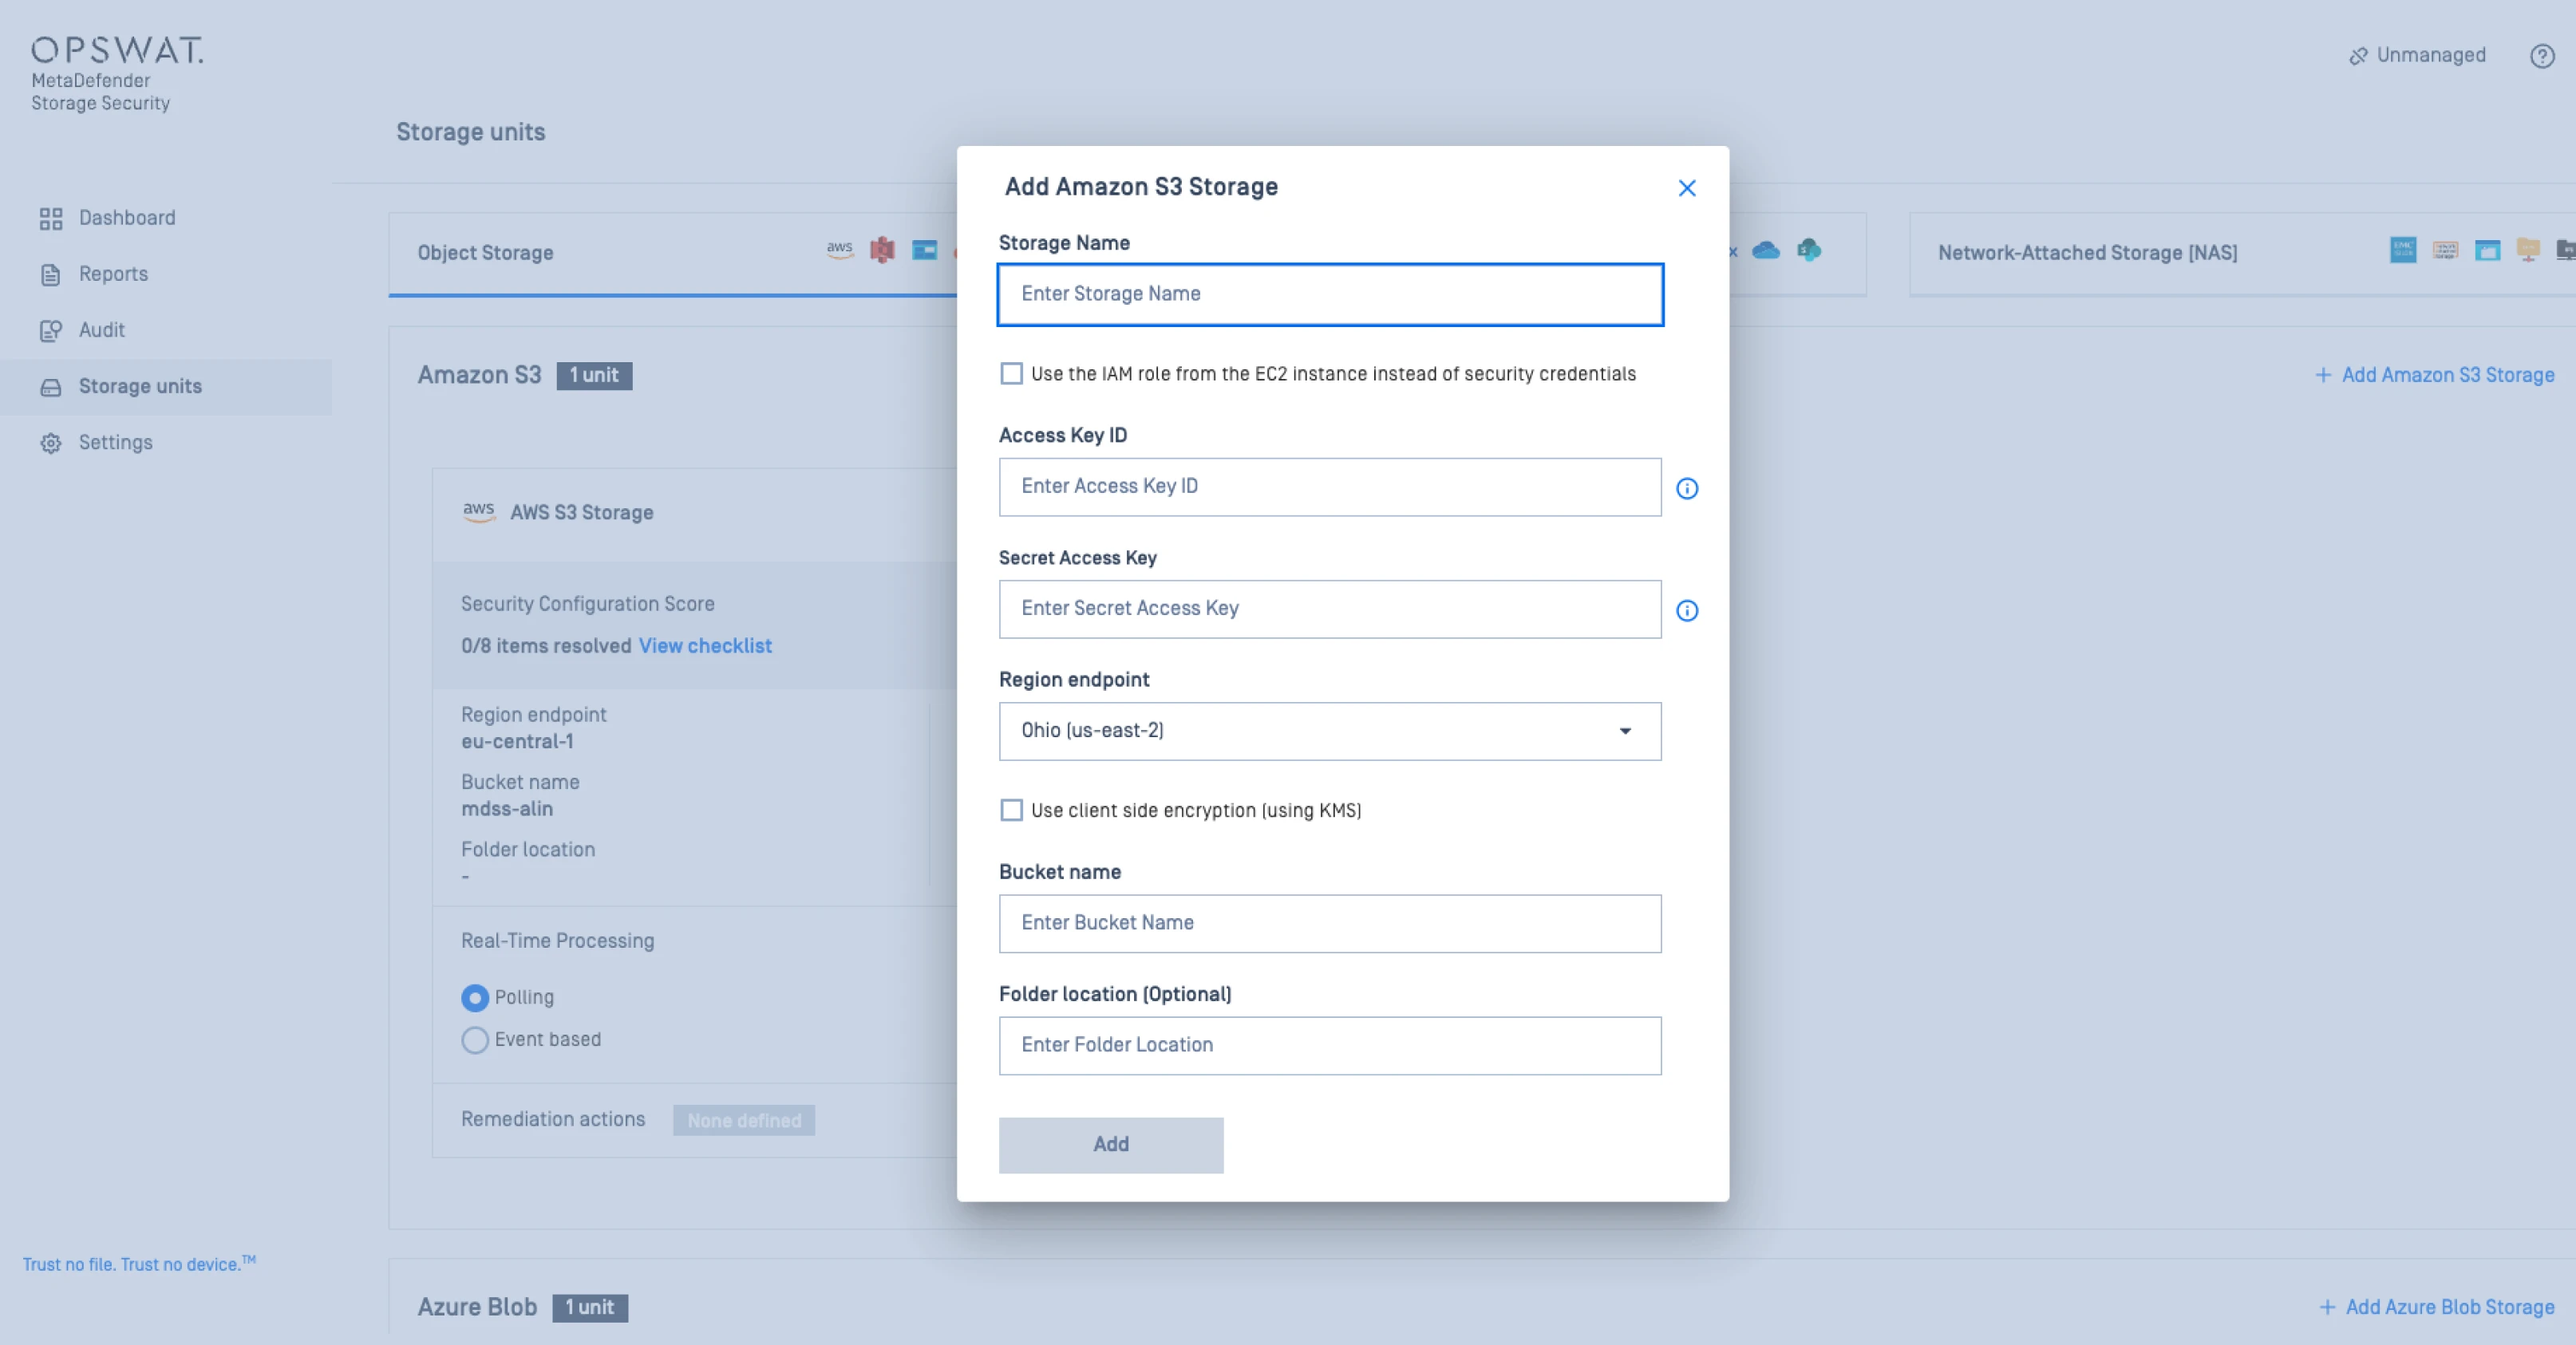Click the Azure Blob storage icon
This screenshot has width=2576, height=1345.
925,250
